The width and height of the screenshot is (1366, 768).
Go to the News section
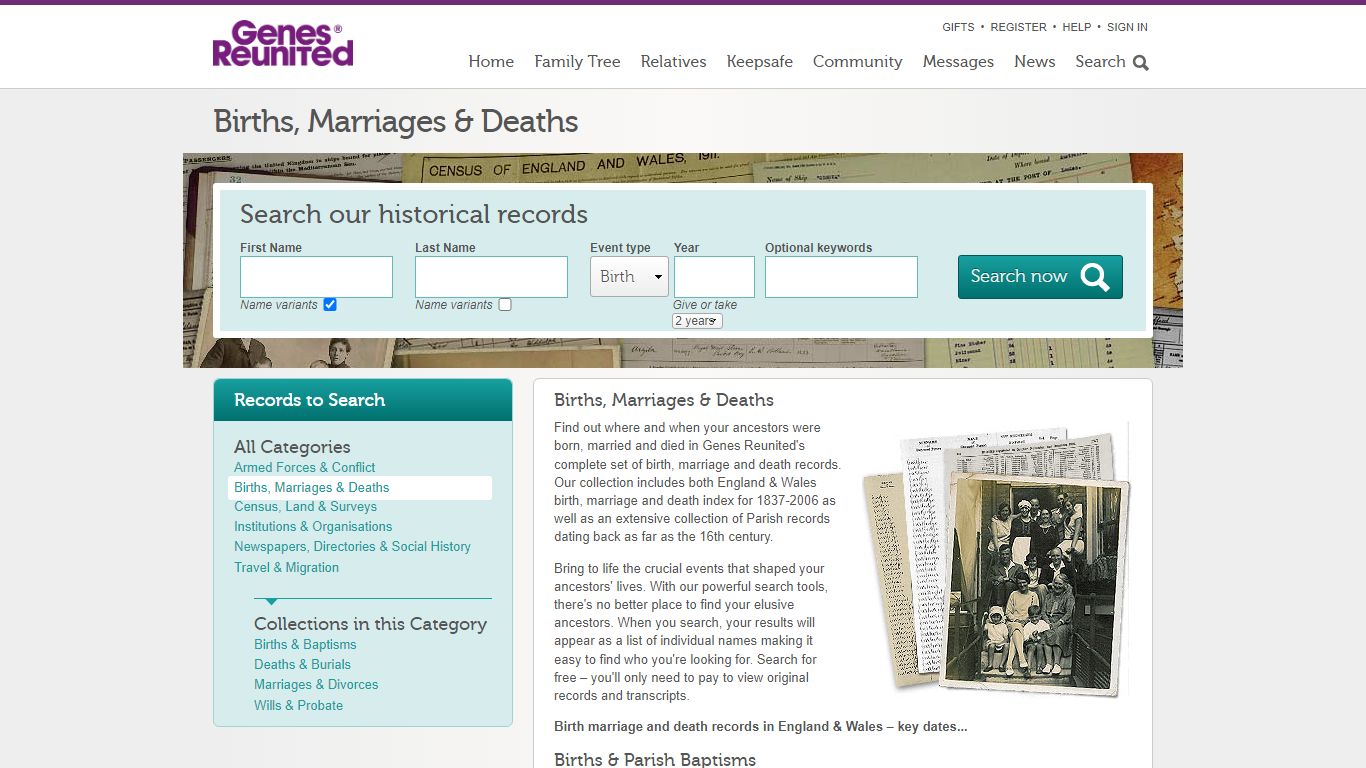1035,61
